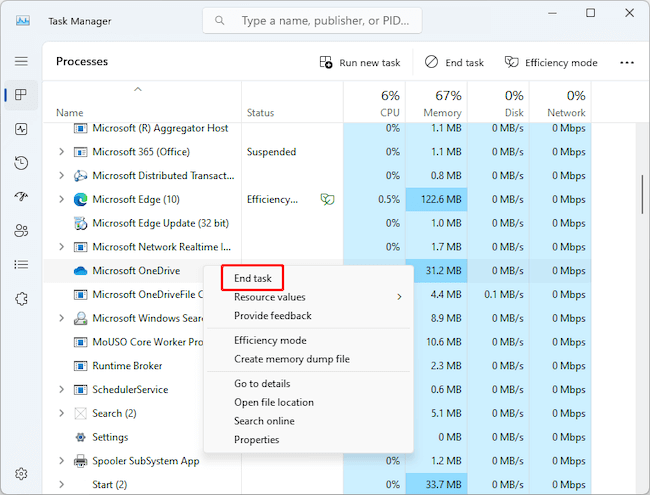This screenshot has width=650, height=495.
Task: Open the Performance sidebar icon
Action: (x=21, y=129)
